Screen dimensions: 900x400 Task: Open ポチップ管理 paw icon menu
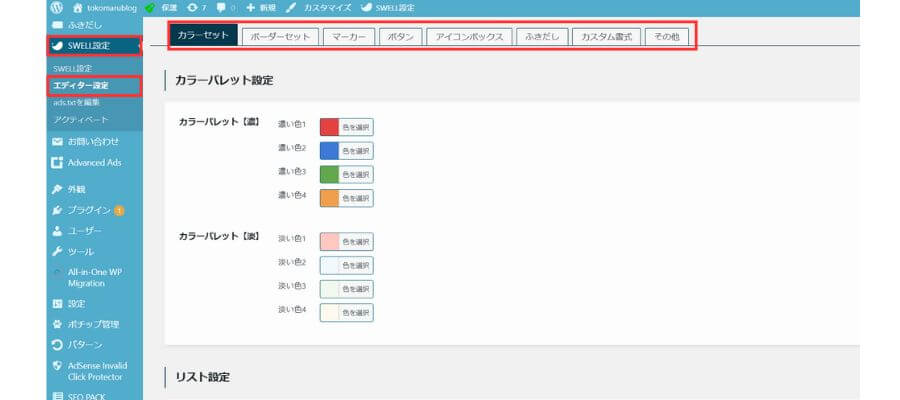pyautogui.click(x=92, y=324)
